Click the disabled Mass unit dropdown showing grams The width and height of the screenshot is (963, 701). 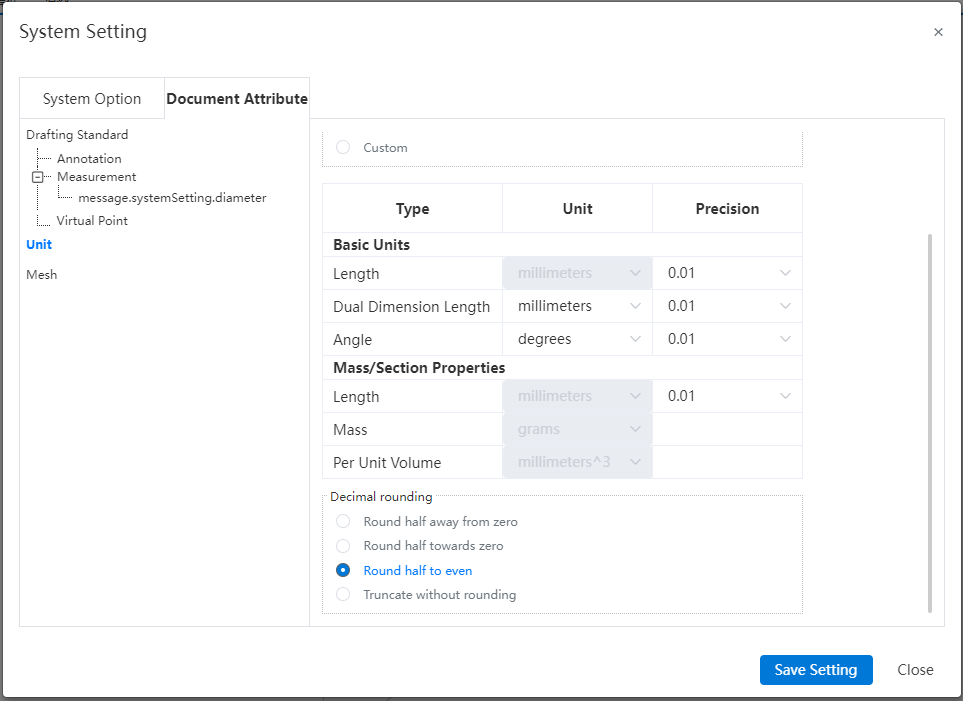pos(577,429)
